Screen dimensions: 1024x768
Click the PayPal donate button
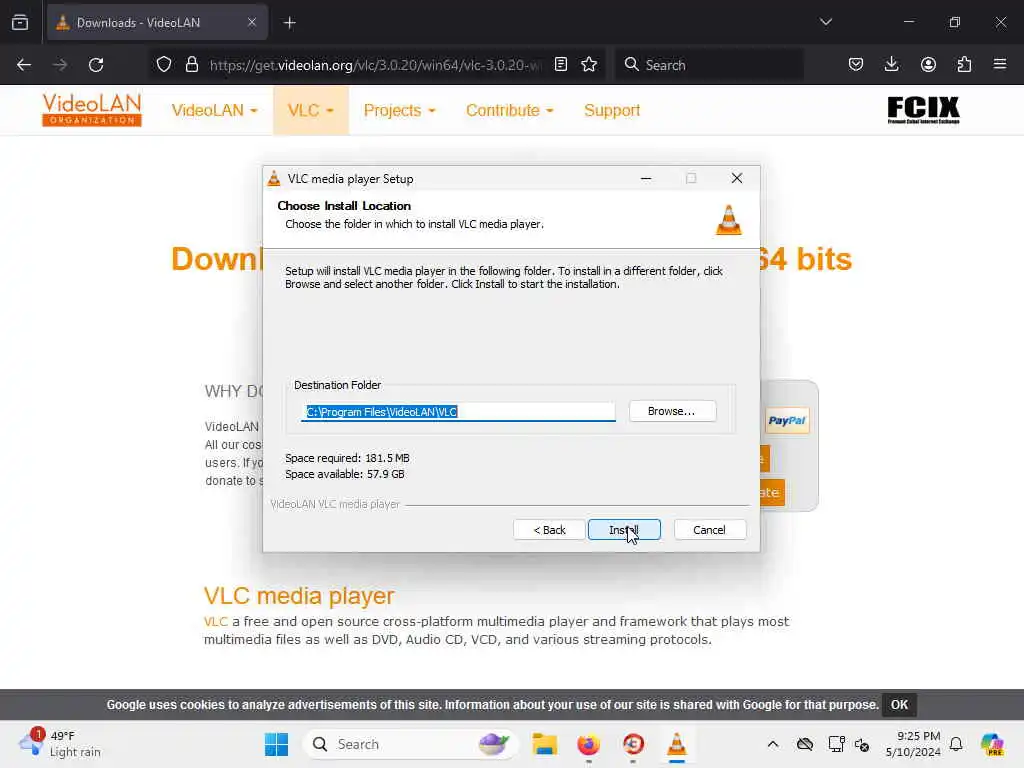pyautogui.click(x=787, y=421)
